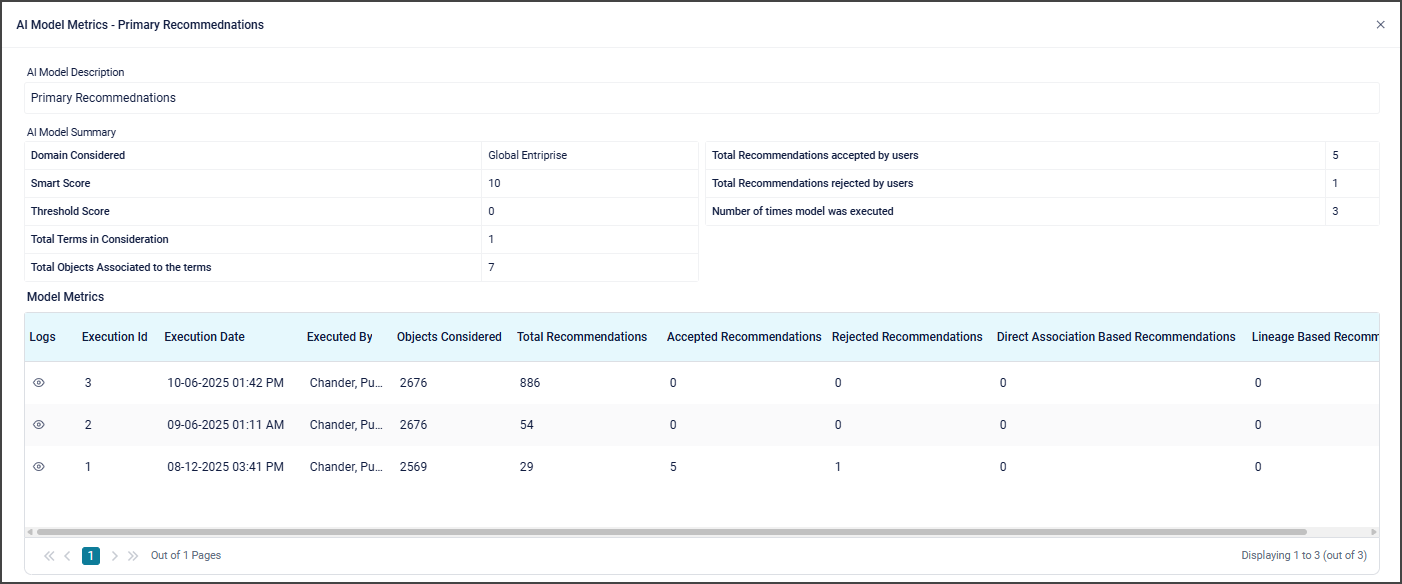1402x584 pixels.
Task: Click the horizontal scrollbar of metrics table
Action: [x=670, y=532]
